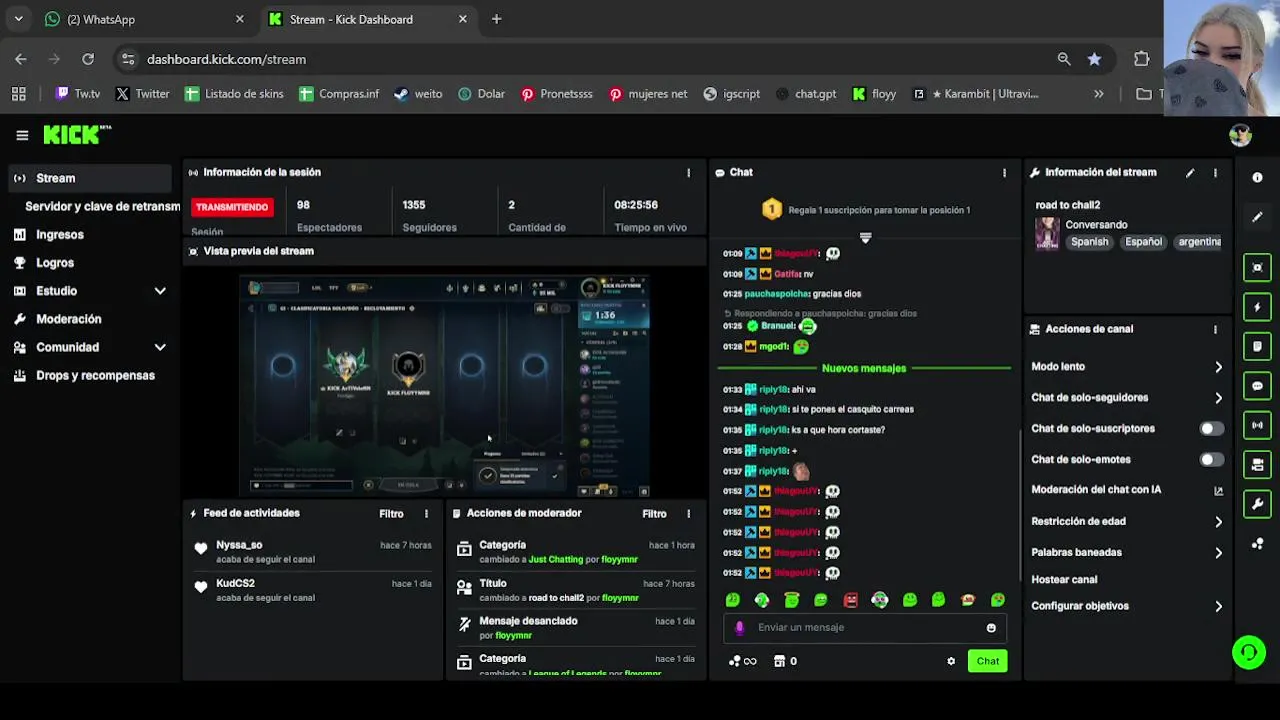Click the red angry emote in quick emotes
The width and height of the screenshot is (1280, 720).
850,600
